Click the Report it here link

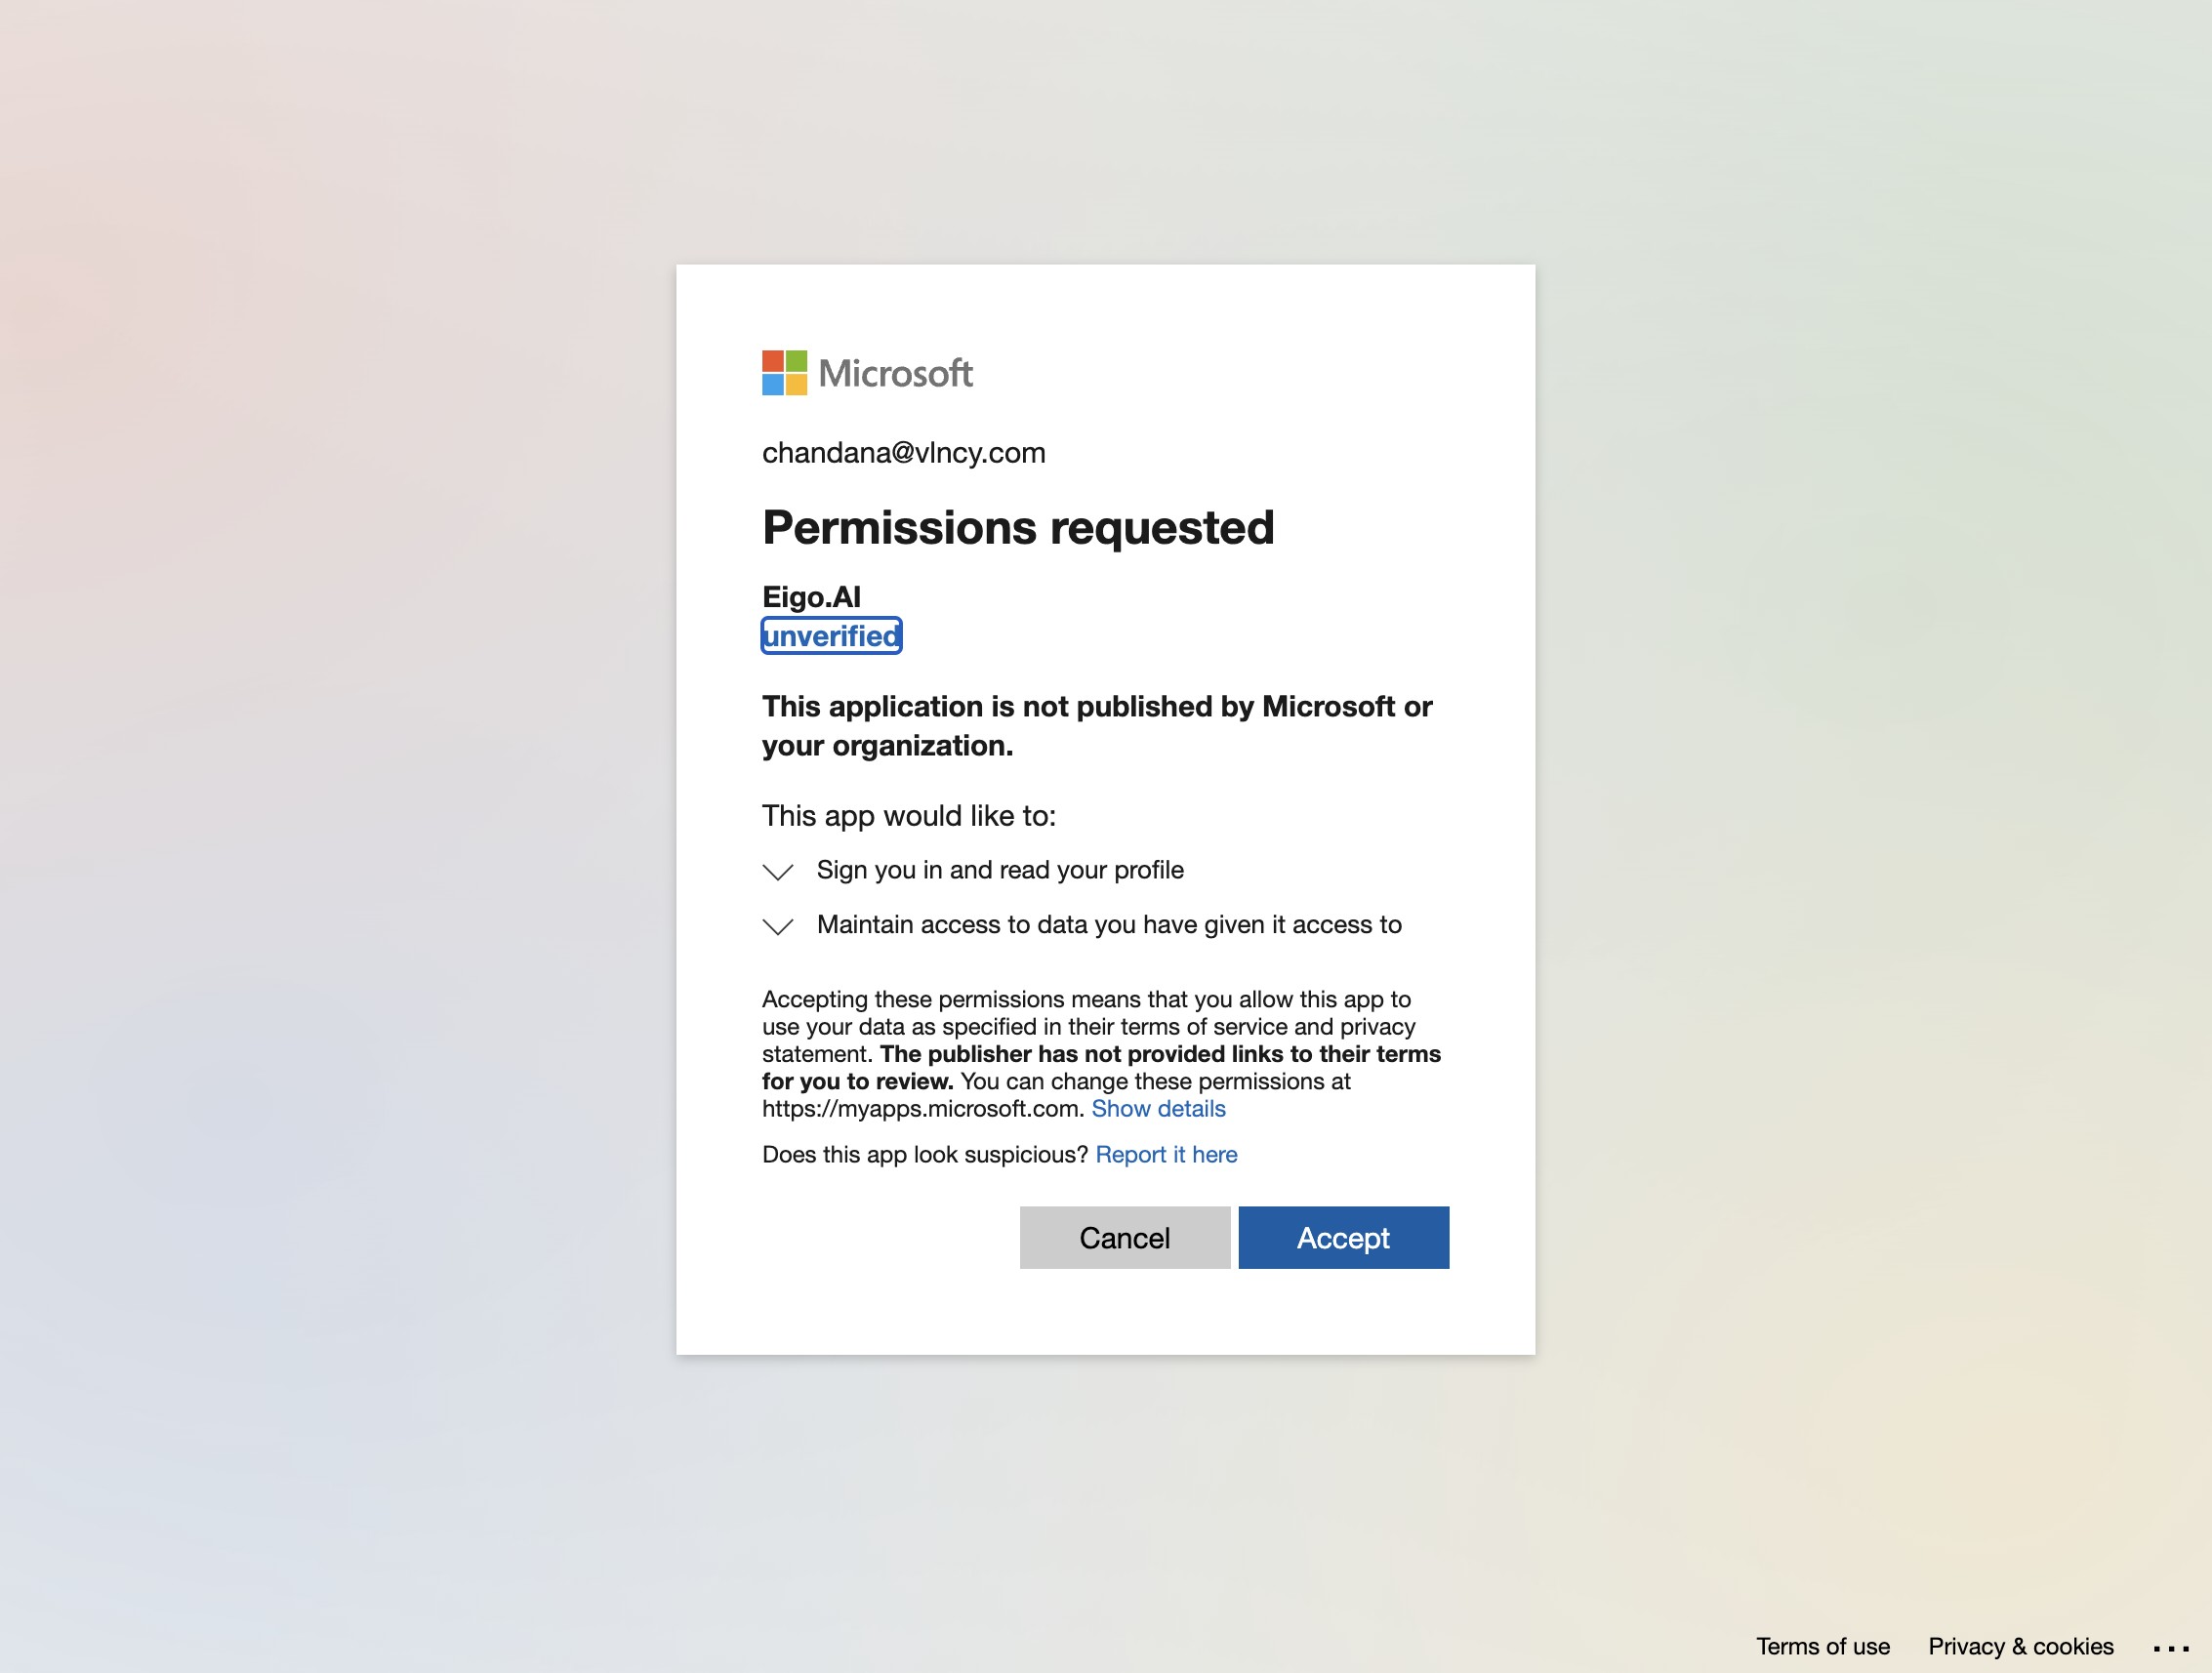(x=1166, y=1155)
